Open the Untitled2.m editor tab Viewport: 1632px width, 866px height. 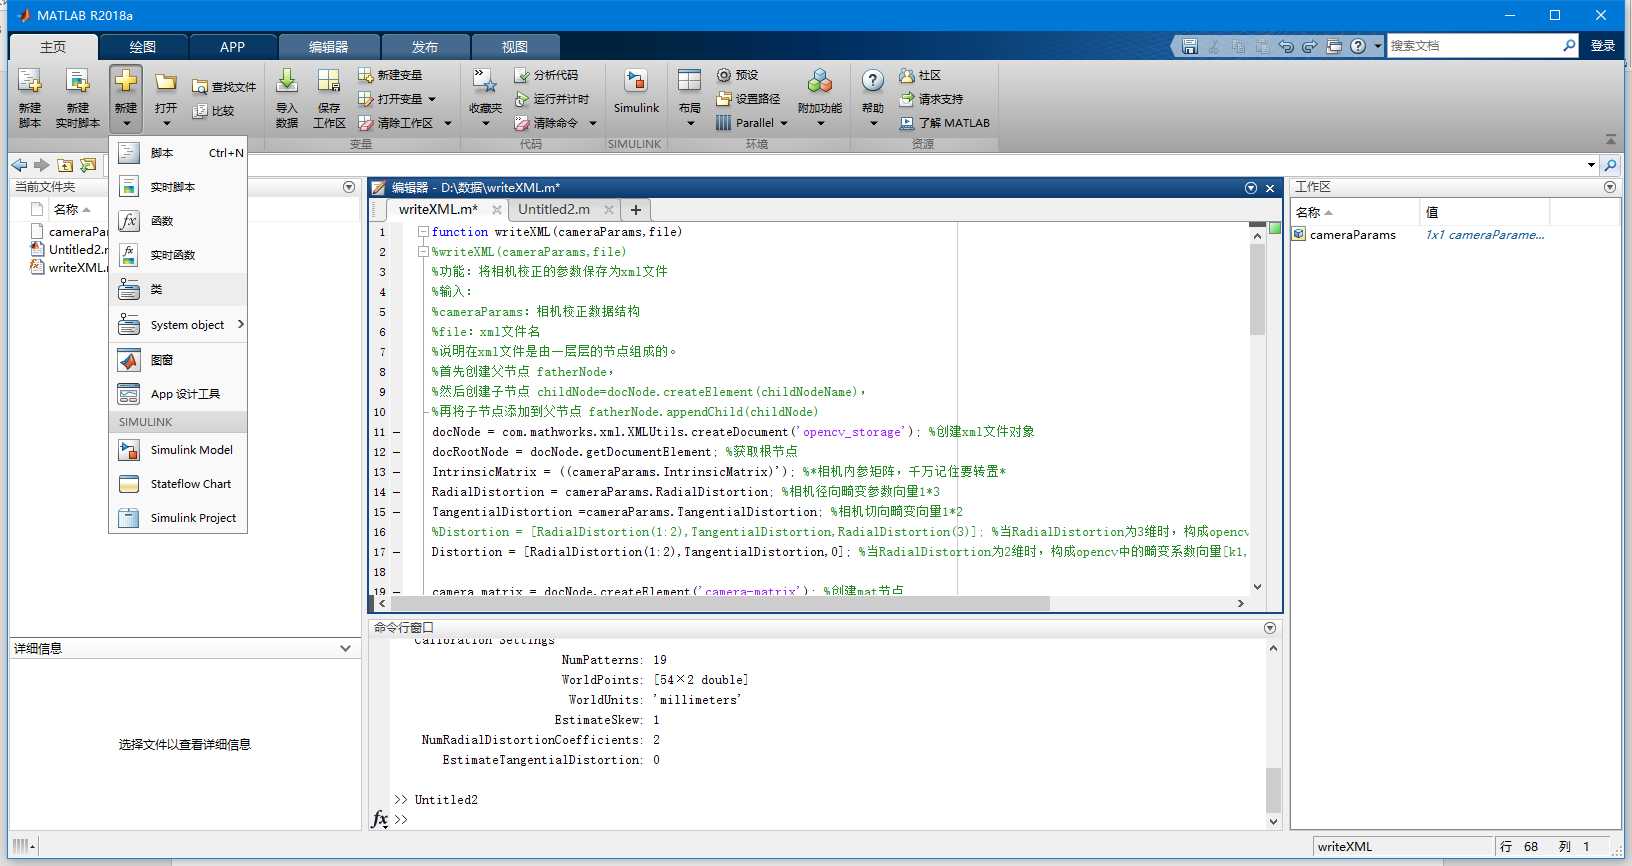[554, 209]
